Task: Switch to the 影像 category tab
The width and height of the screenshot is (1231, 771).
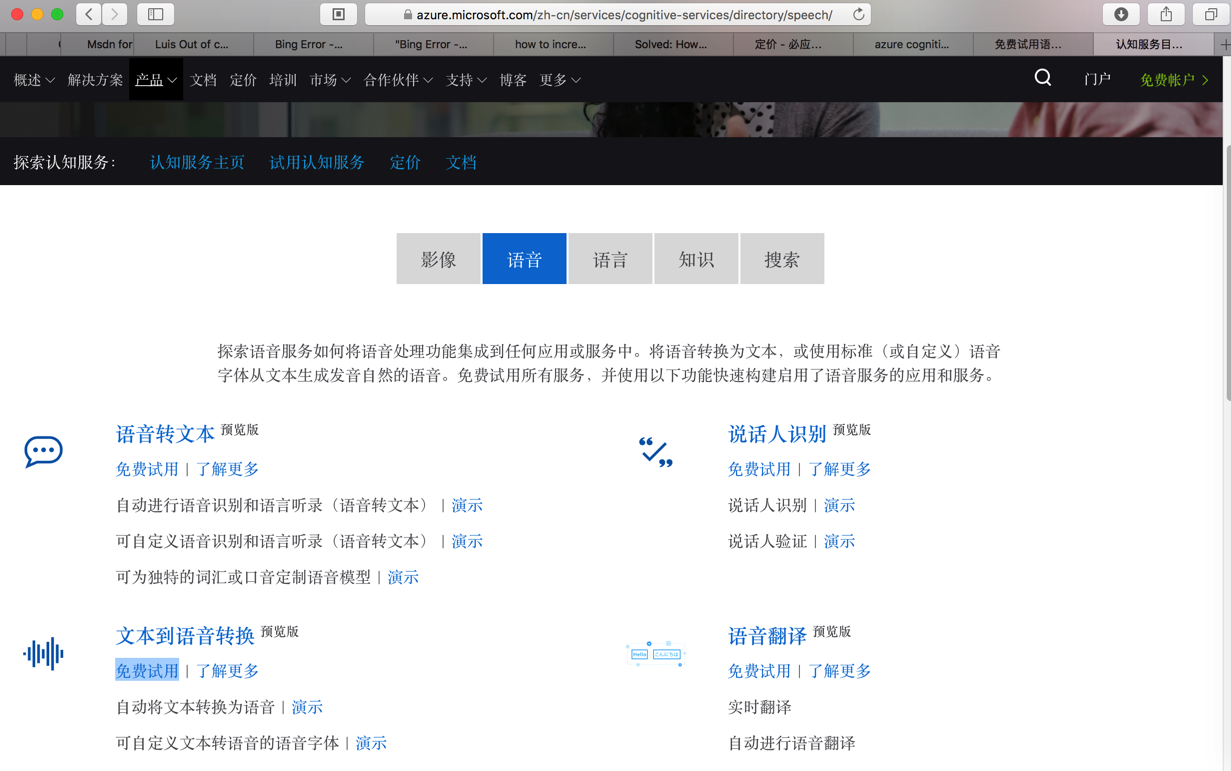Action: 438,259
